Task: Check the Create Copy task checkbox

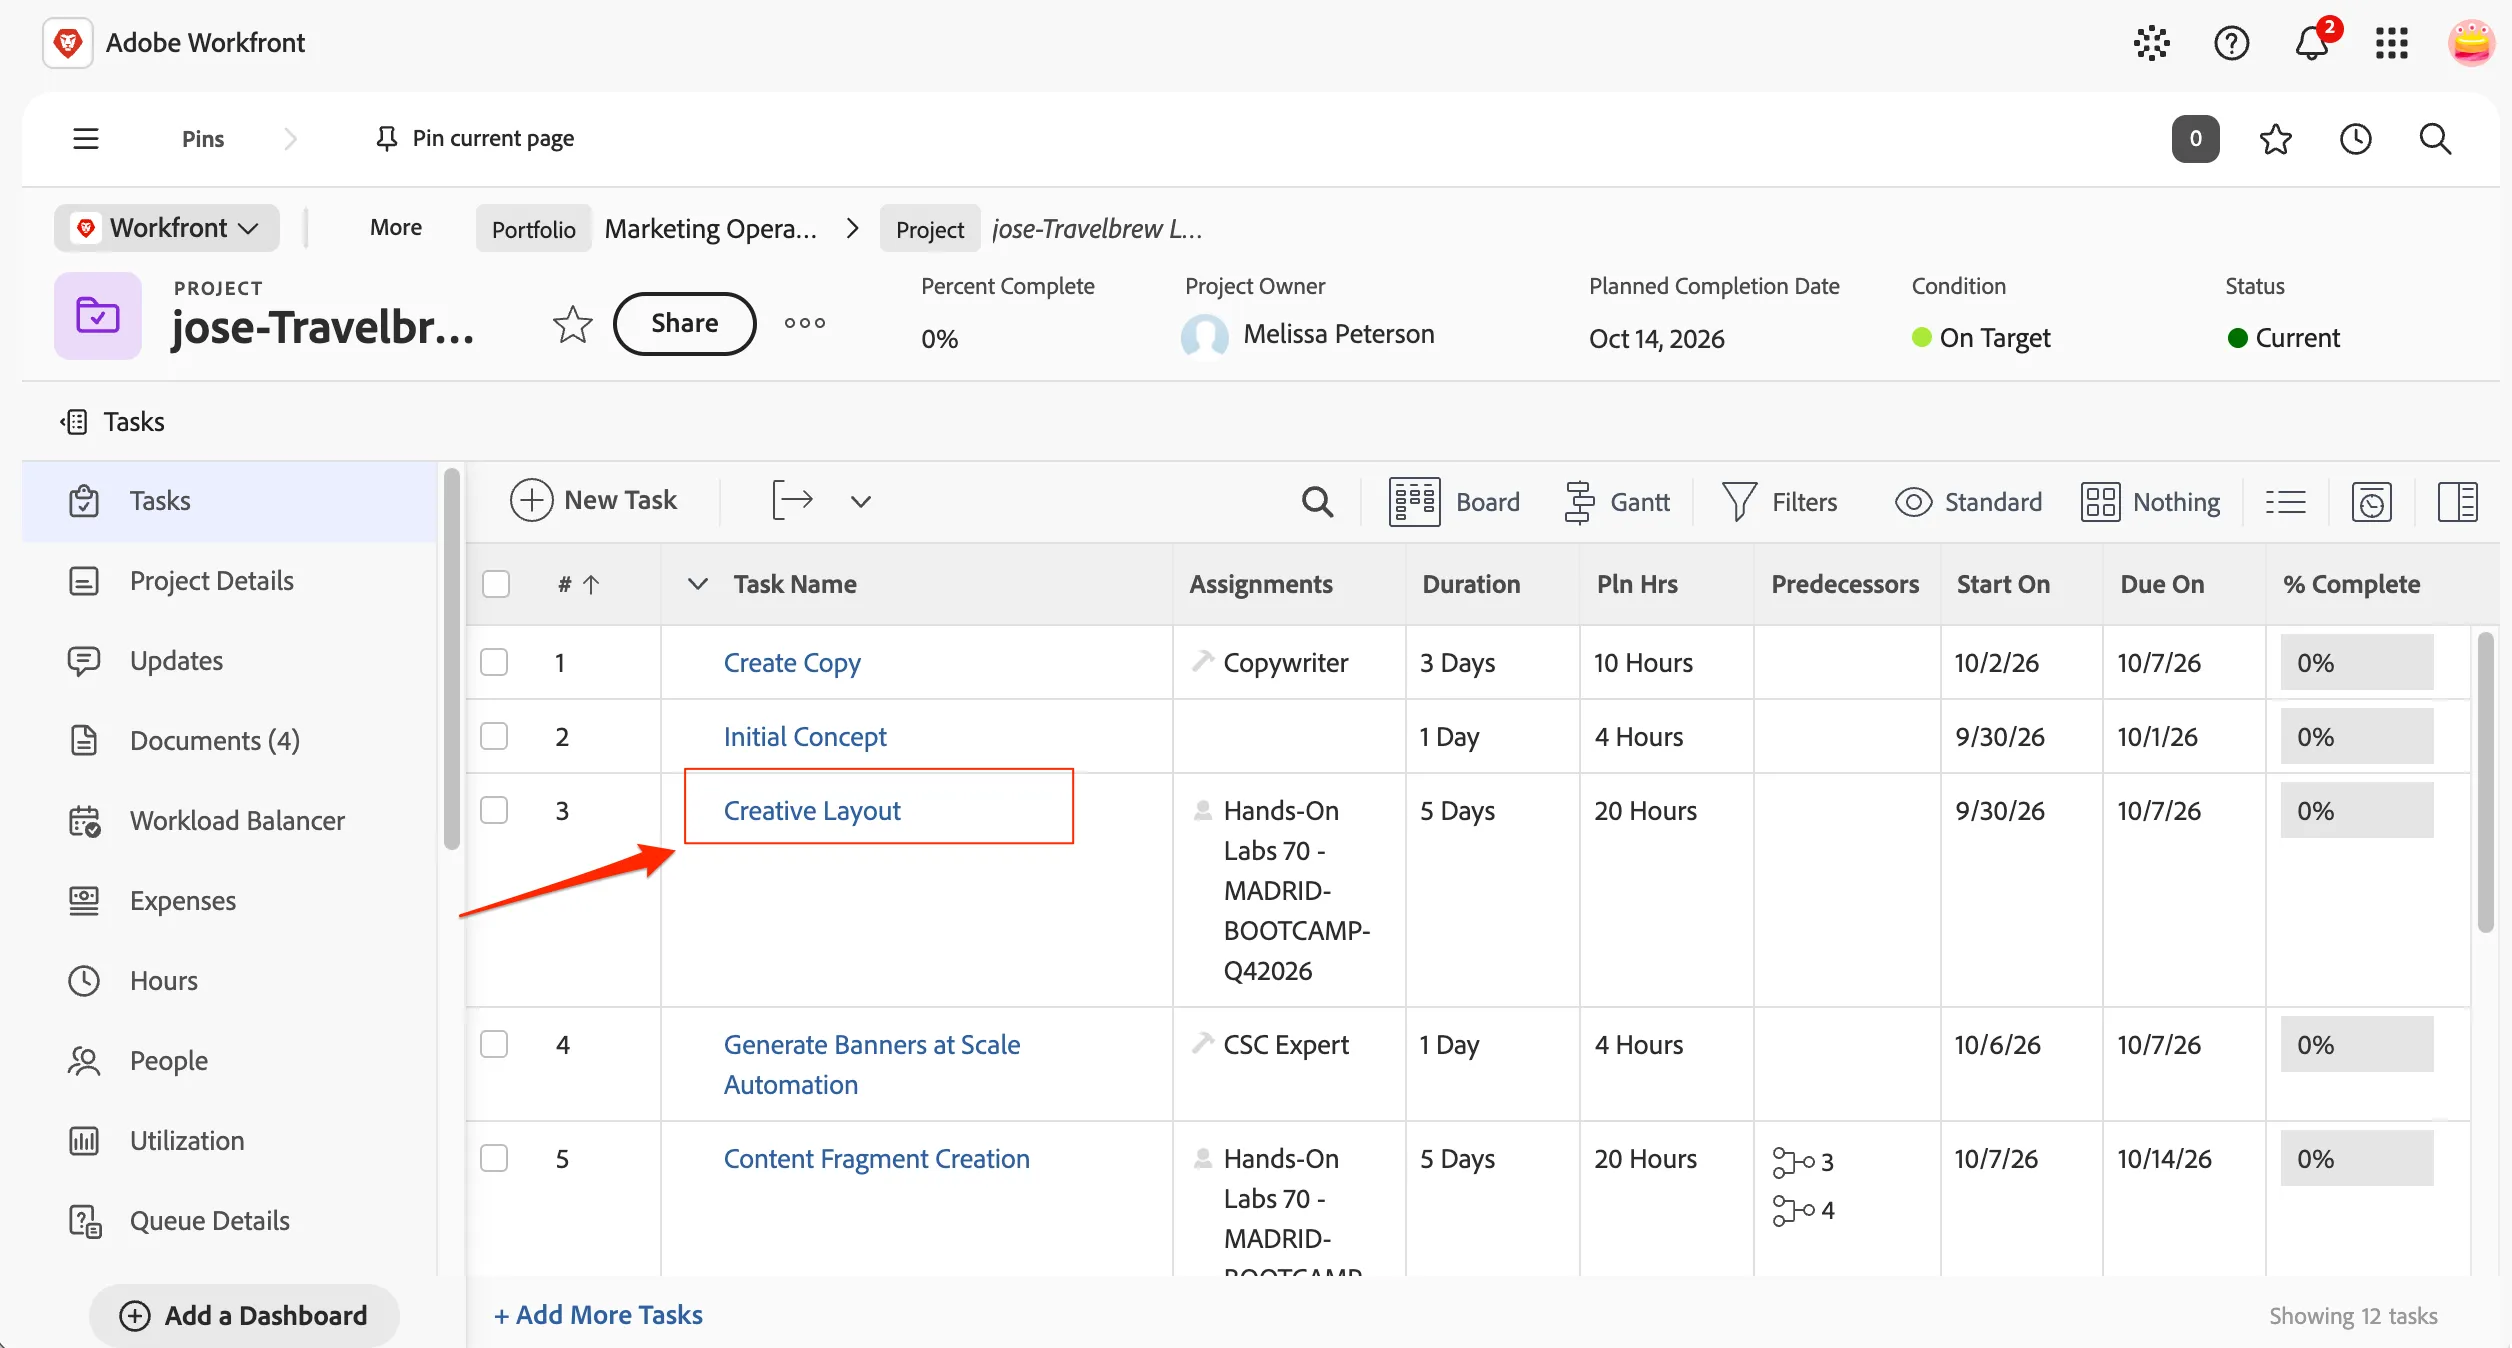Action: 494,662
